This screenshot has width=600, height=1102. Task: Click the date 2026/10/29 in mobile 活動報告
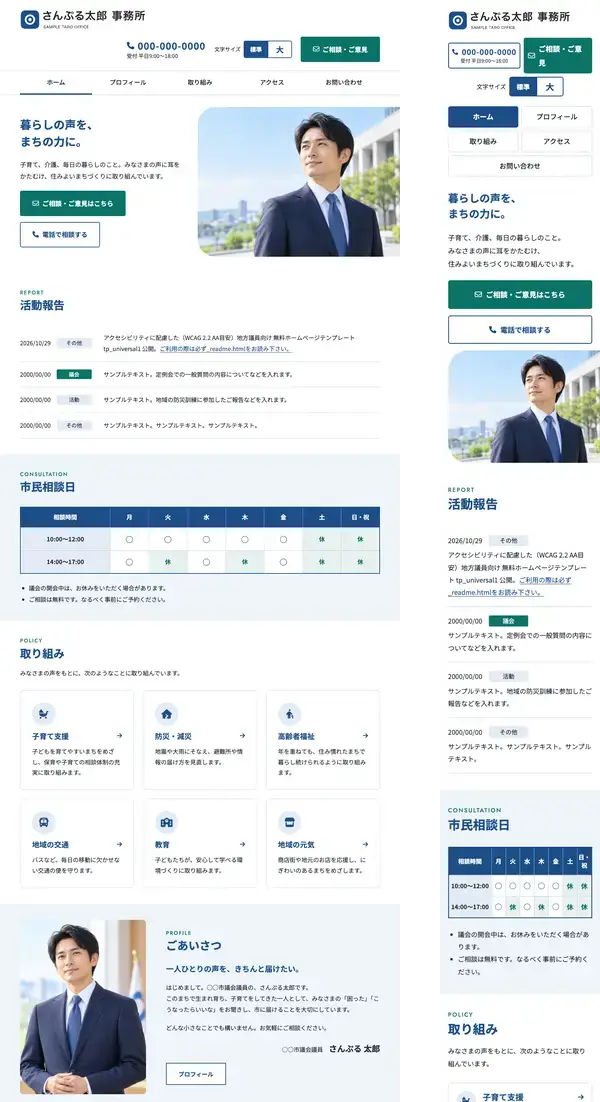click(x=465, y=540)
